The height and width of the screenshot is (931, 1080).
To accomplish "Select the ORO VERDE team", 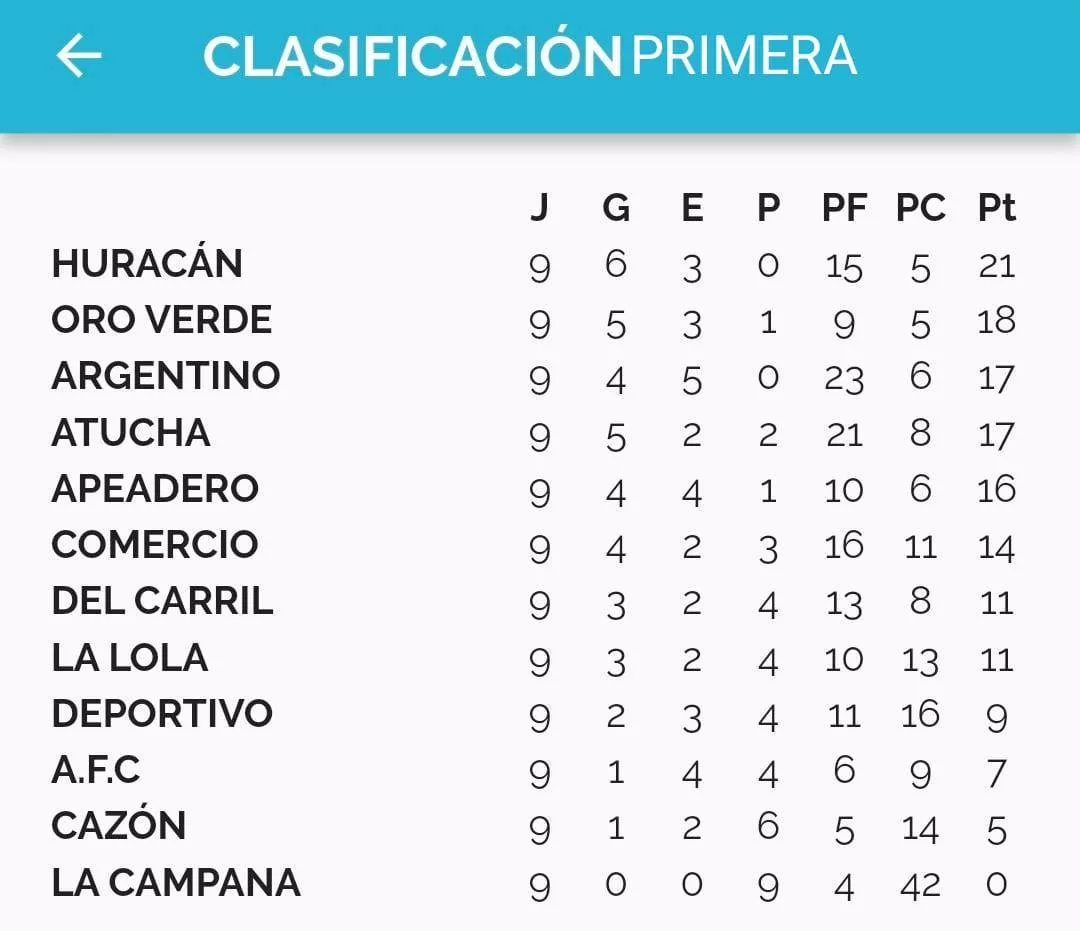I will pos(162,320).
